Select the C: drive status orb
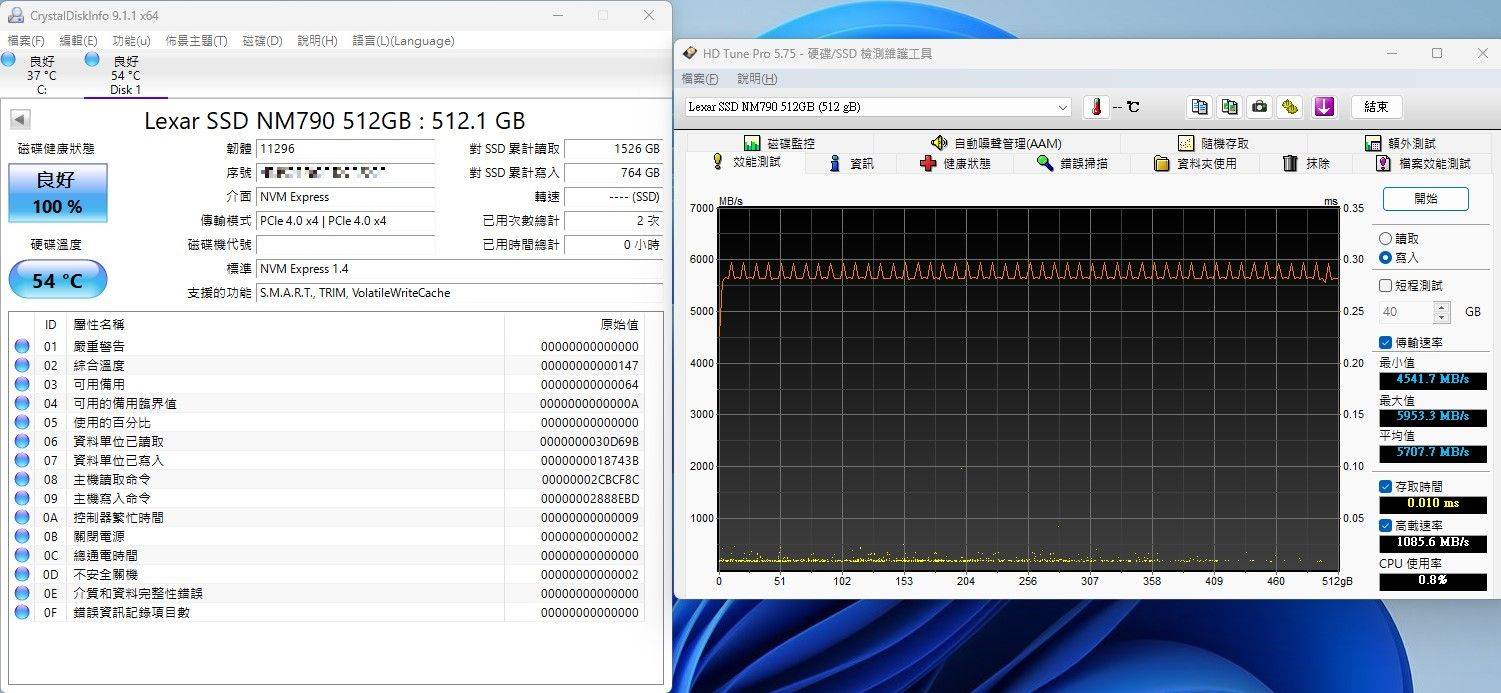 9,60
